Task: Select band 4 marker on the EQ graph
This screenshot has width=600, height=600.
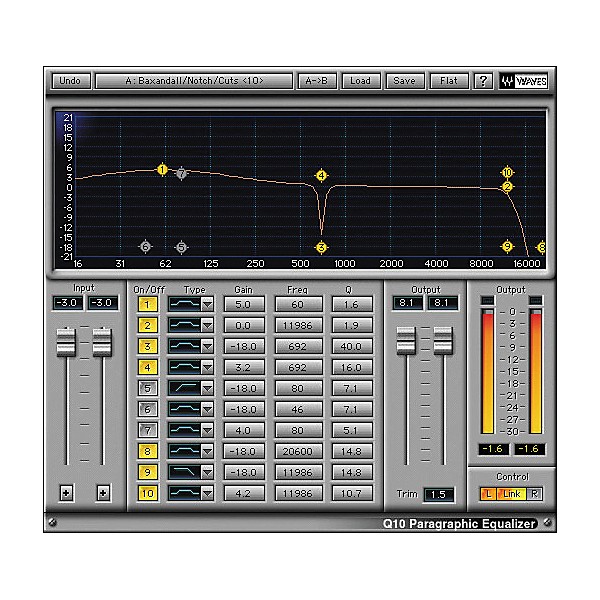Action: point(321,175)
